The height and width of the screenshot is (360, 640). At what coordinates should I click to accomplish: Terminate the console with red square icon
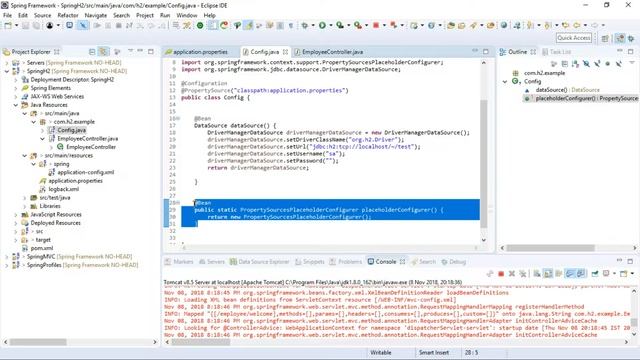coord(501,273)
